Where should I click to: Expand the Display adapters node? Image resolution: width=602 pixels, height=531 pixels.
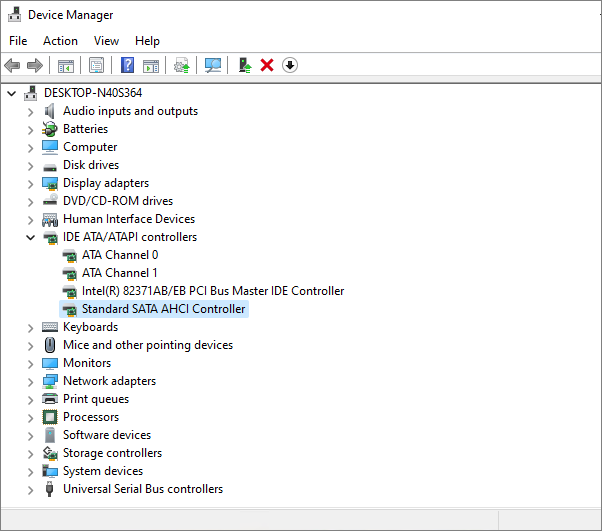[30, 183]
